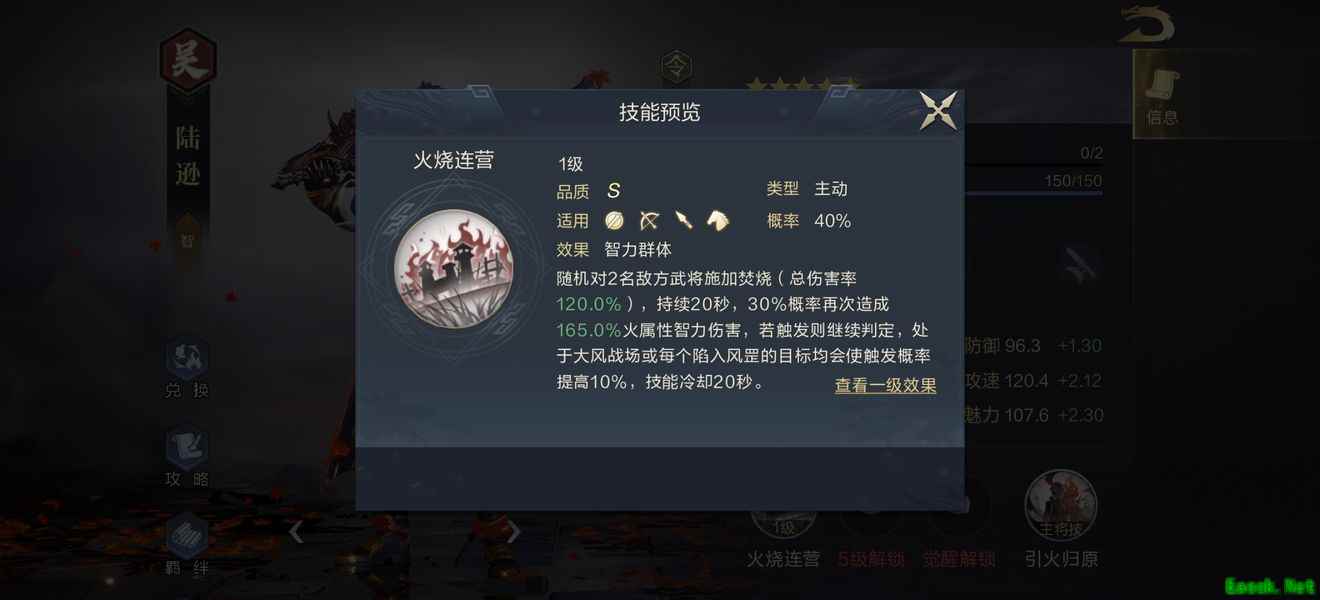Image resolution: width=1320 pixels, height=600 pixels.
Task: Open the 信息 info scroll tab
Action: pos(1162,94)
